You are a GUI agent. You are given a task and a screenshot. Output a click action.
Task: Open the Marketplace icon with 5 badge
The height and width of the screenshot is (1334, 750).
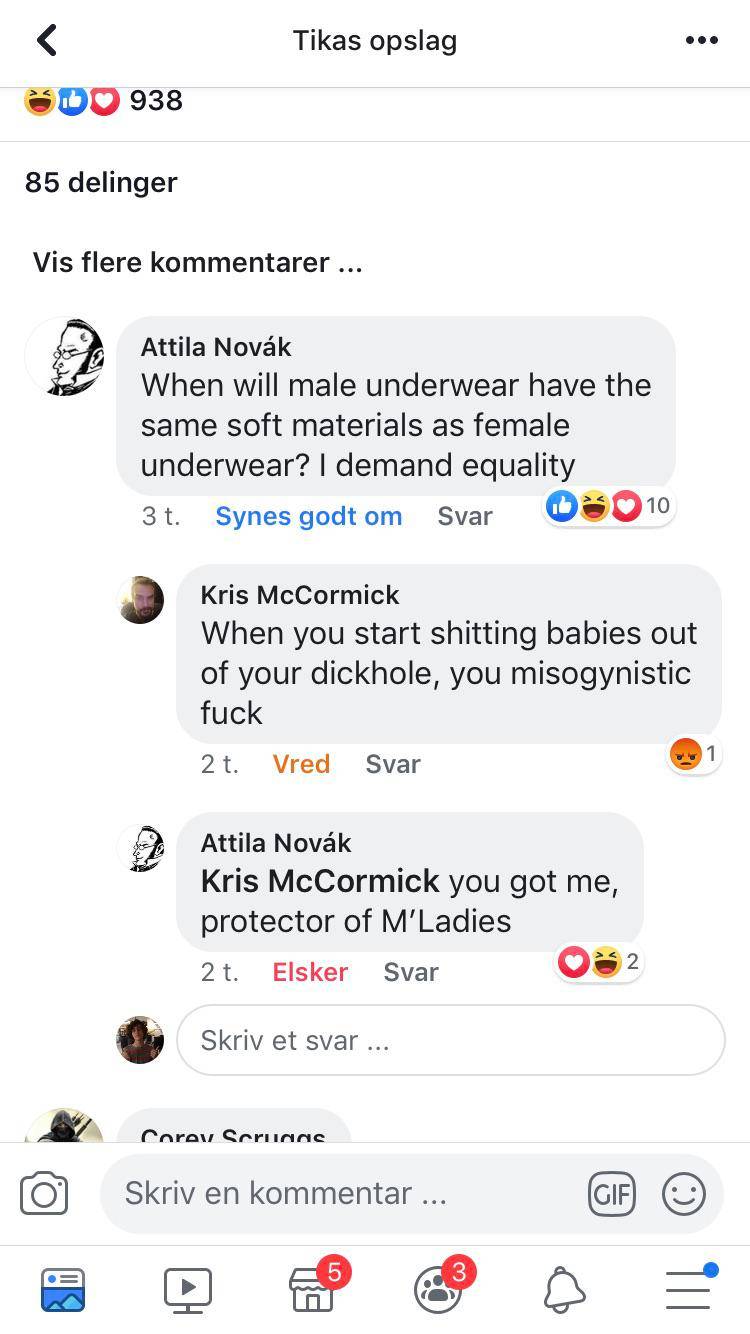[313, 1289]
